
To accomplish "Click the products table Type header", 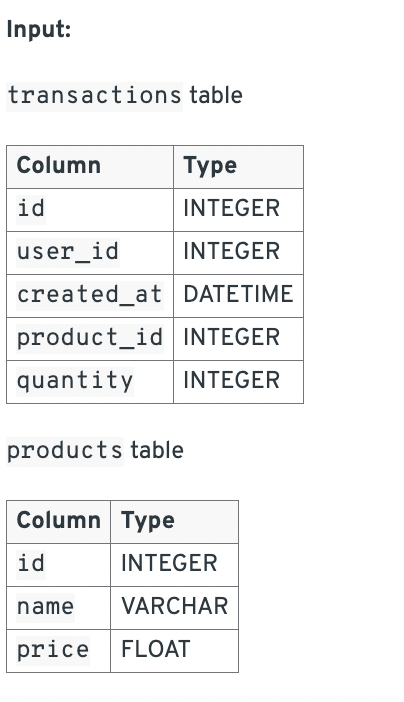I will [x=148, y=522].
